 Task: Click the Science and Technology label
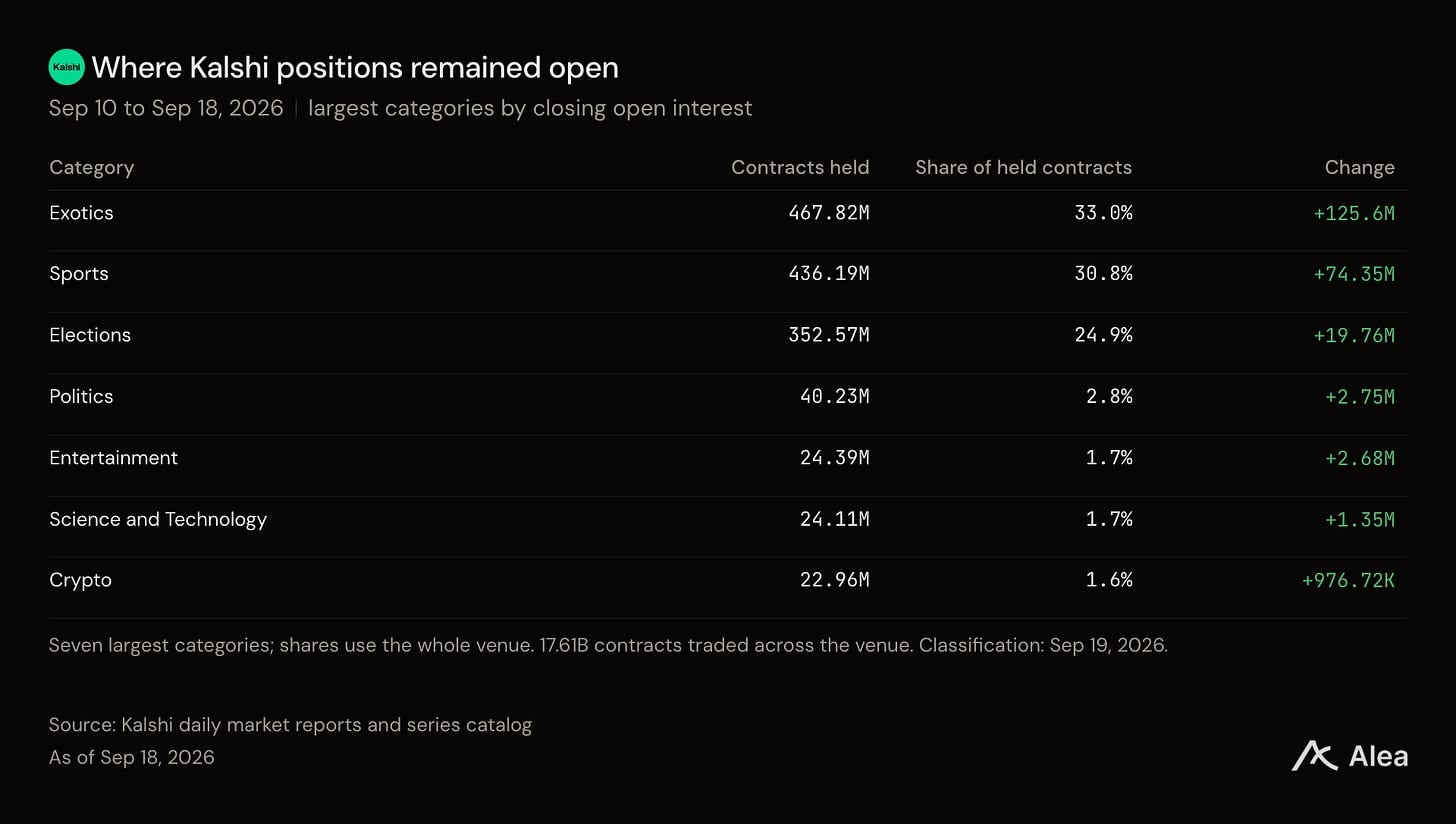tap(158, 519)
